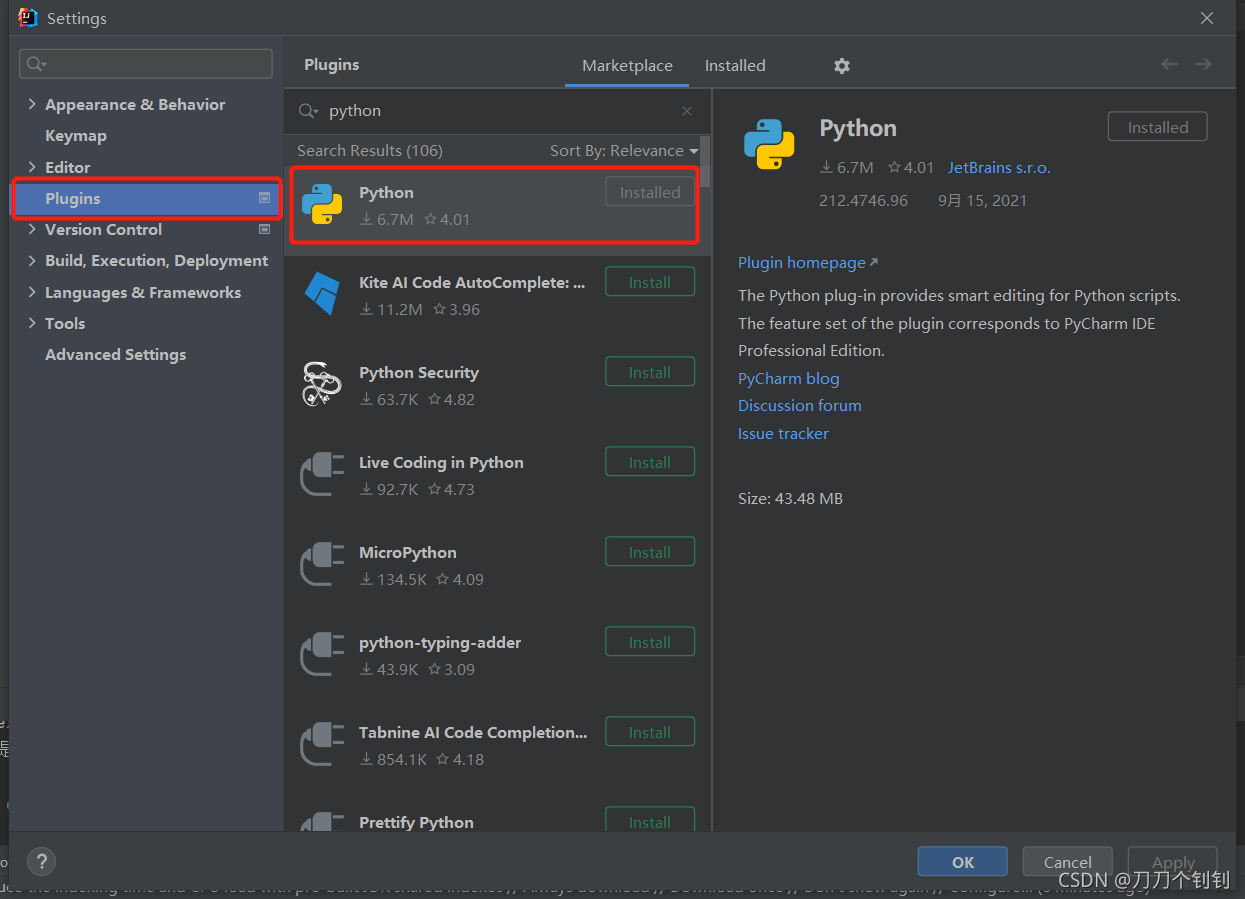Click the Python Security snake icon
Viewport: 1245px width, 899px height.
pos(322,384)
